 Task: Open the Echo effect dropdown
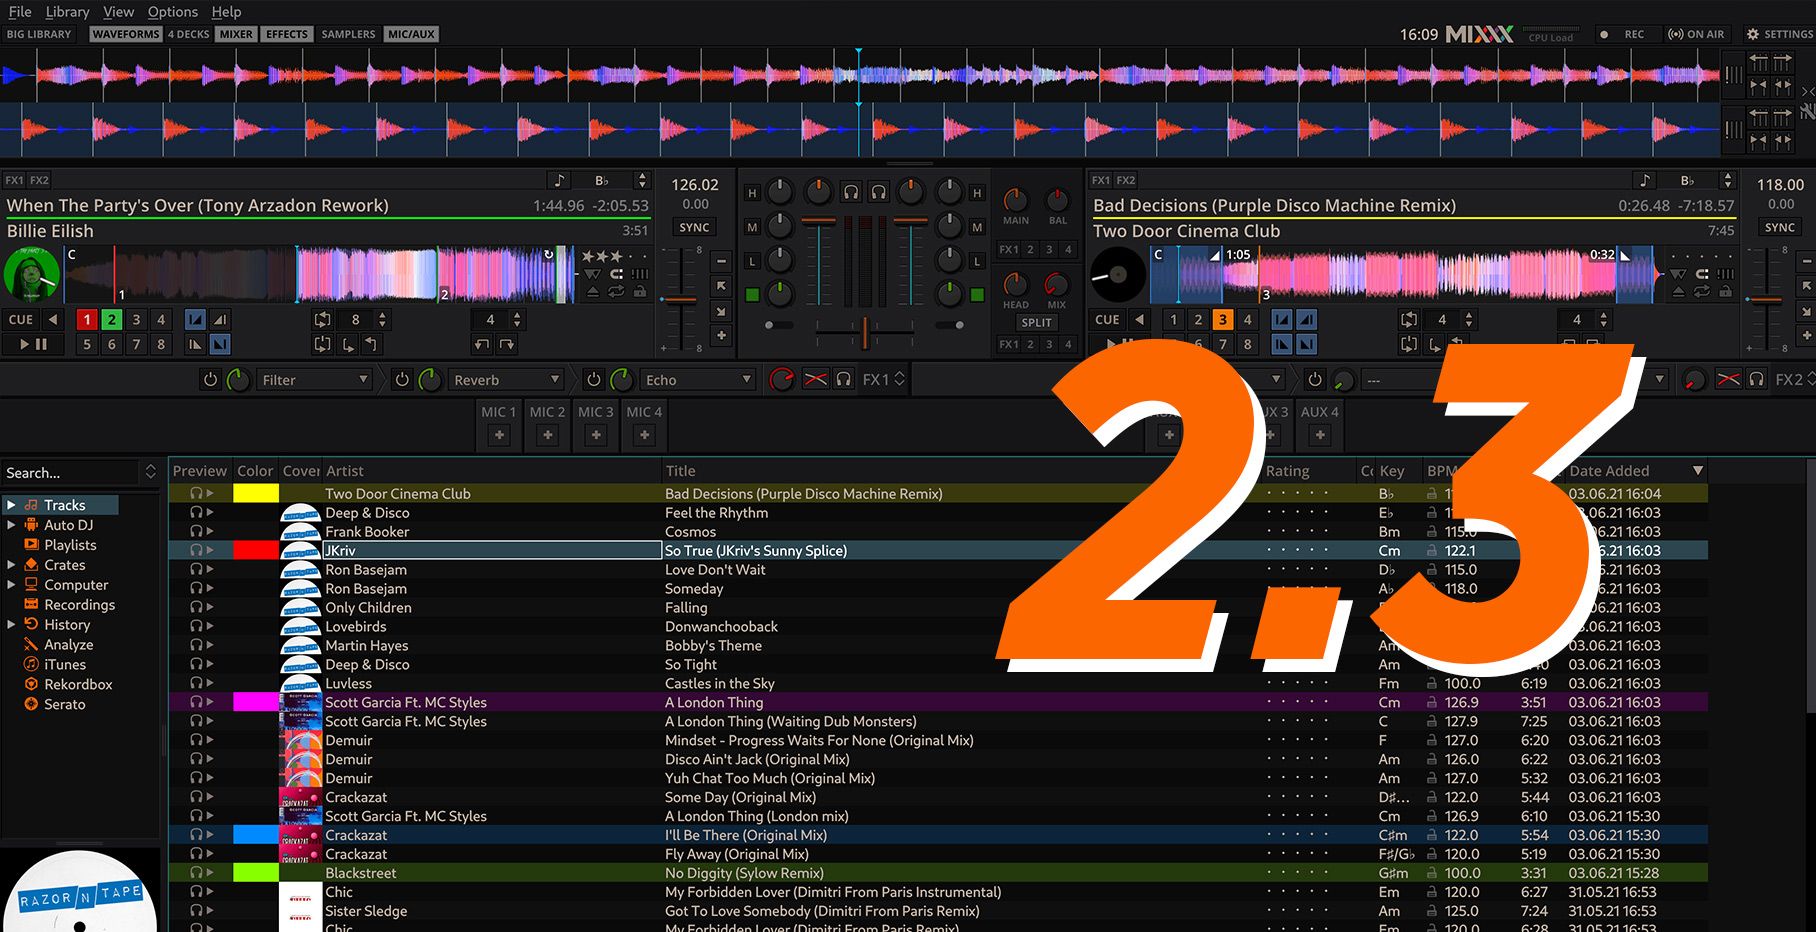coord(699,380)
